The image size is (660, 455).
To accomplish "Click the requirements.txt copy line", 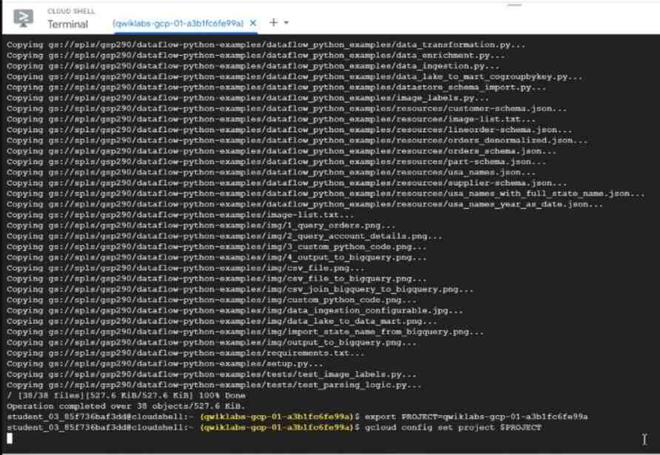I will click(186, 353).
